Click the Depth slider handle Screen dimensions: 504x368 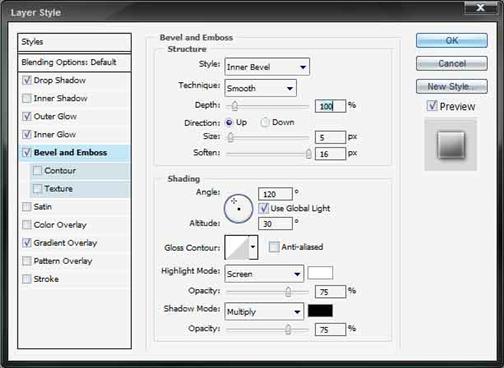235,106
